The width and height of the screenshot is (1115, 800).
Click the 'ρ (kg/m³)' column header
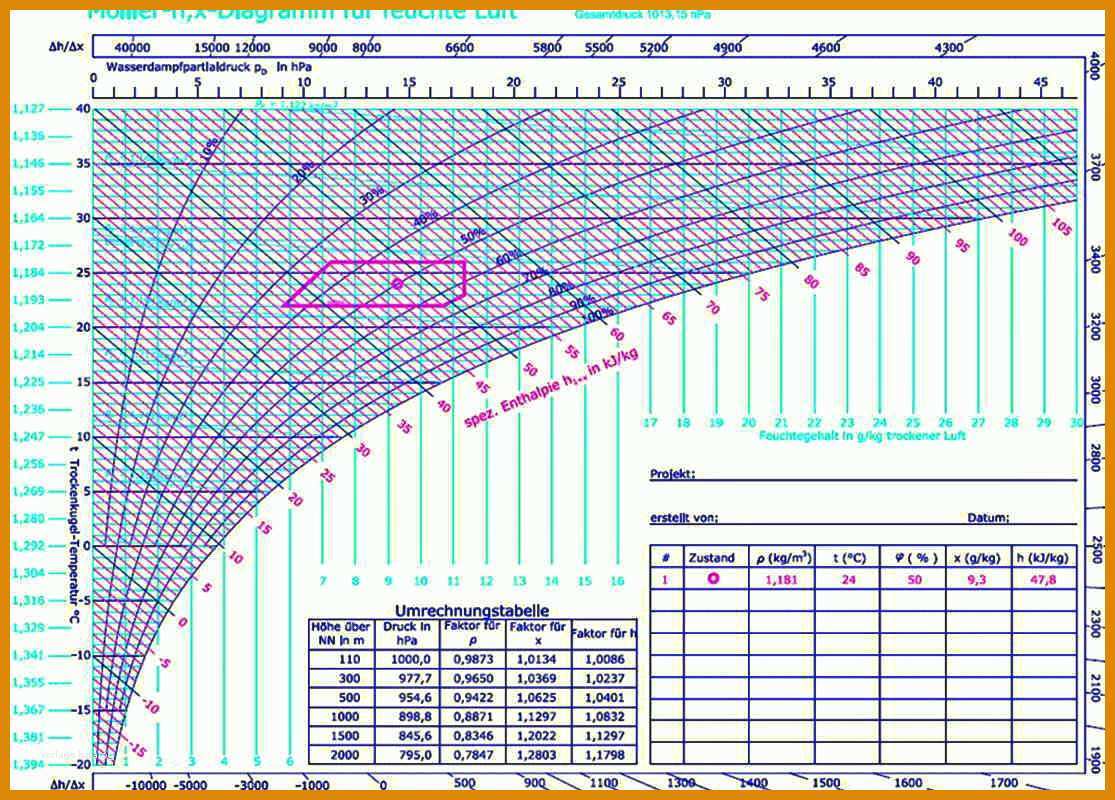pyautogui.click(x=783, y=558)
